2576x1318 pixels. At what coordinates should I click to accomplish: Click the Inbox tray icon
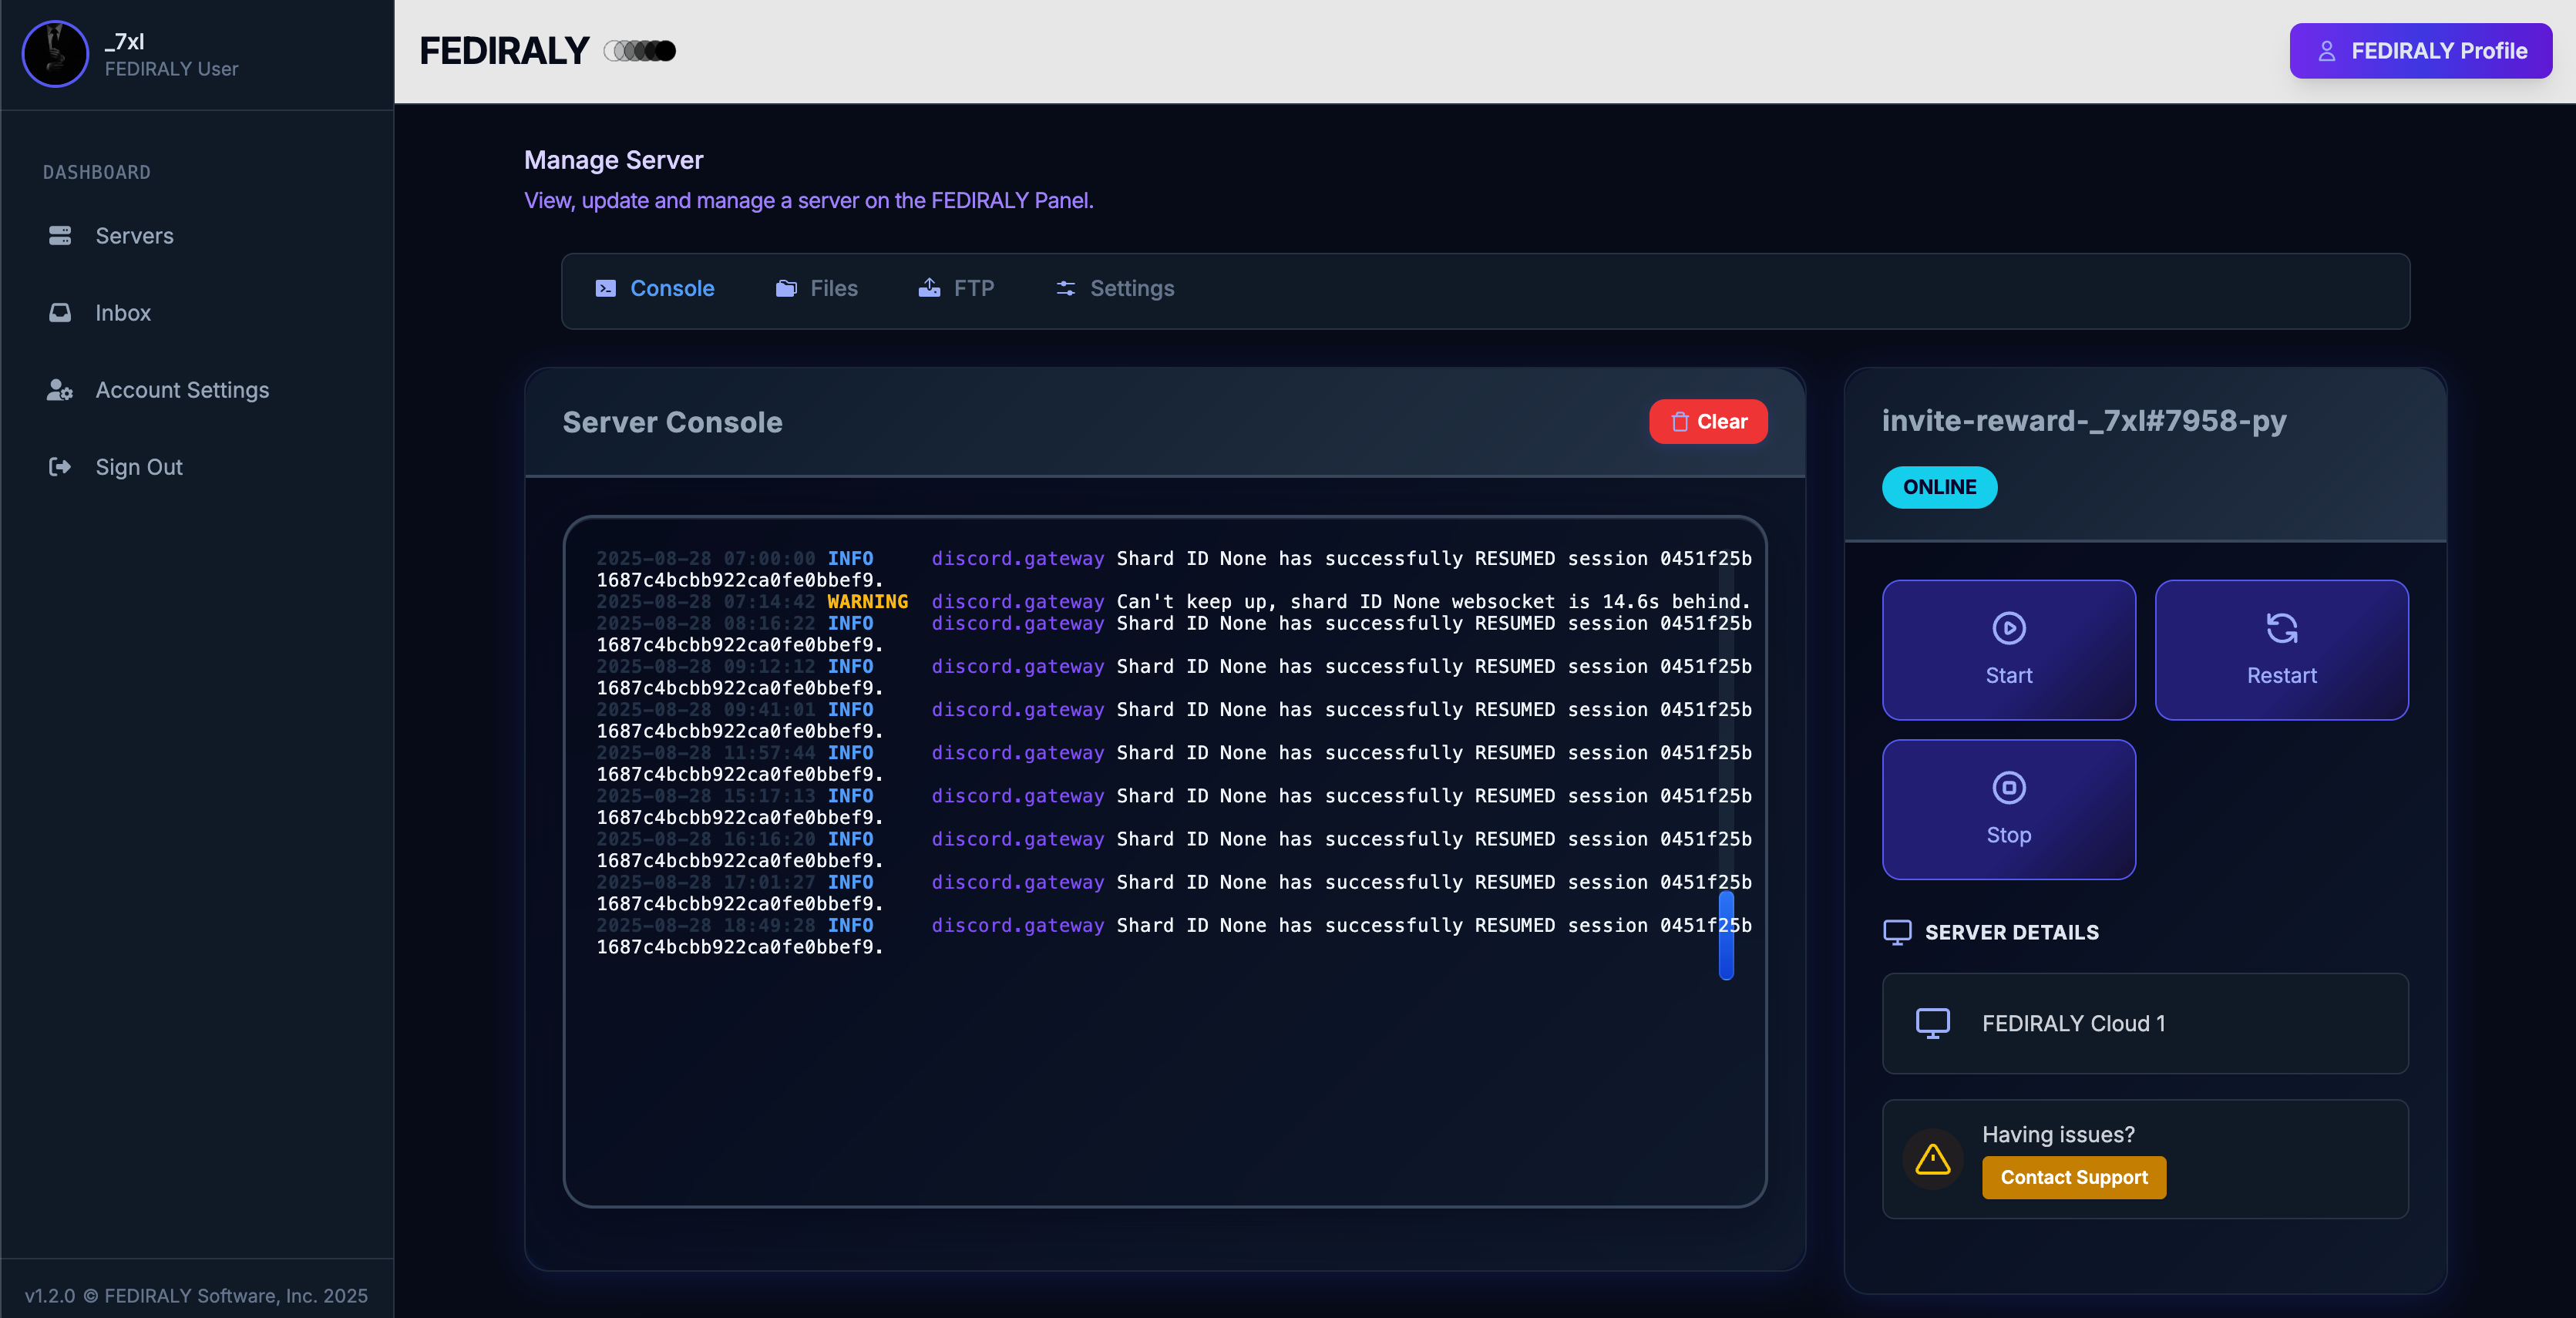click(x=60, y=313)
